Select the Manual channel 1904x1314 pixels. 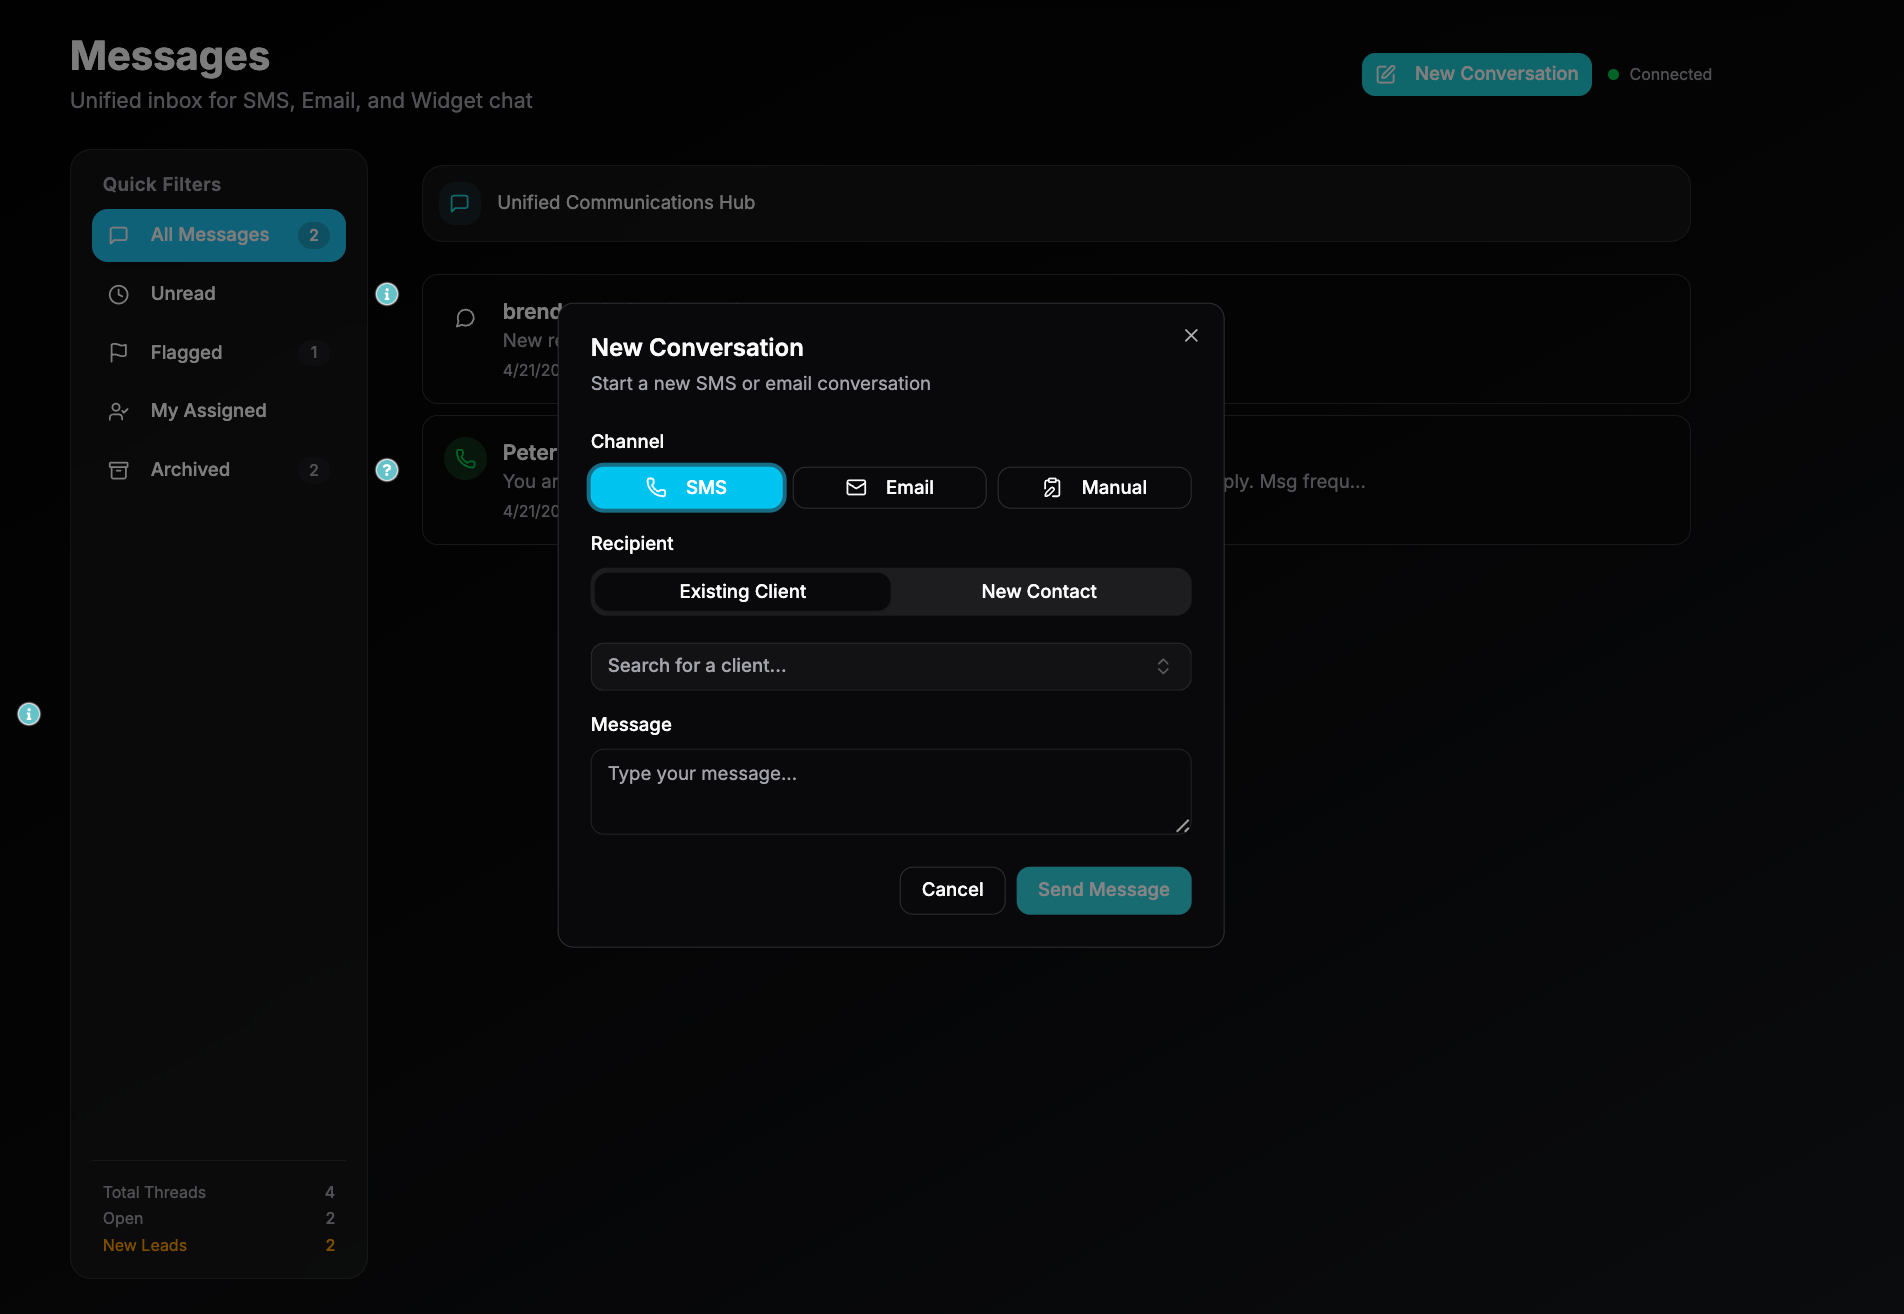pos(1095,488)
